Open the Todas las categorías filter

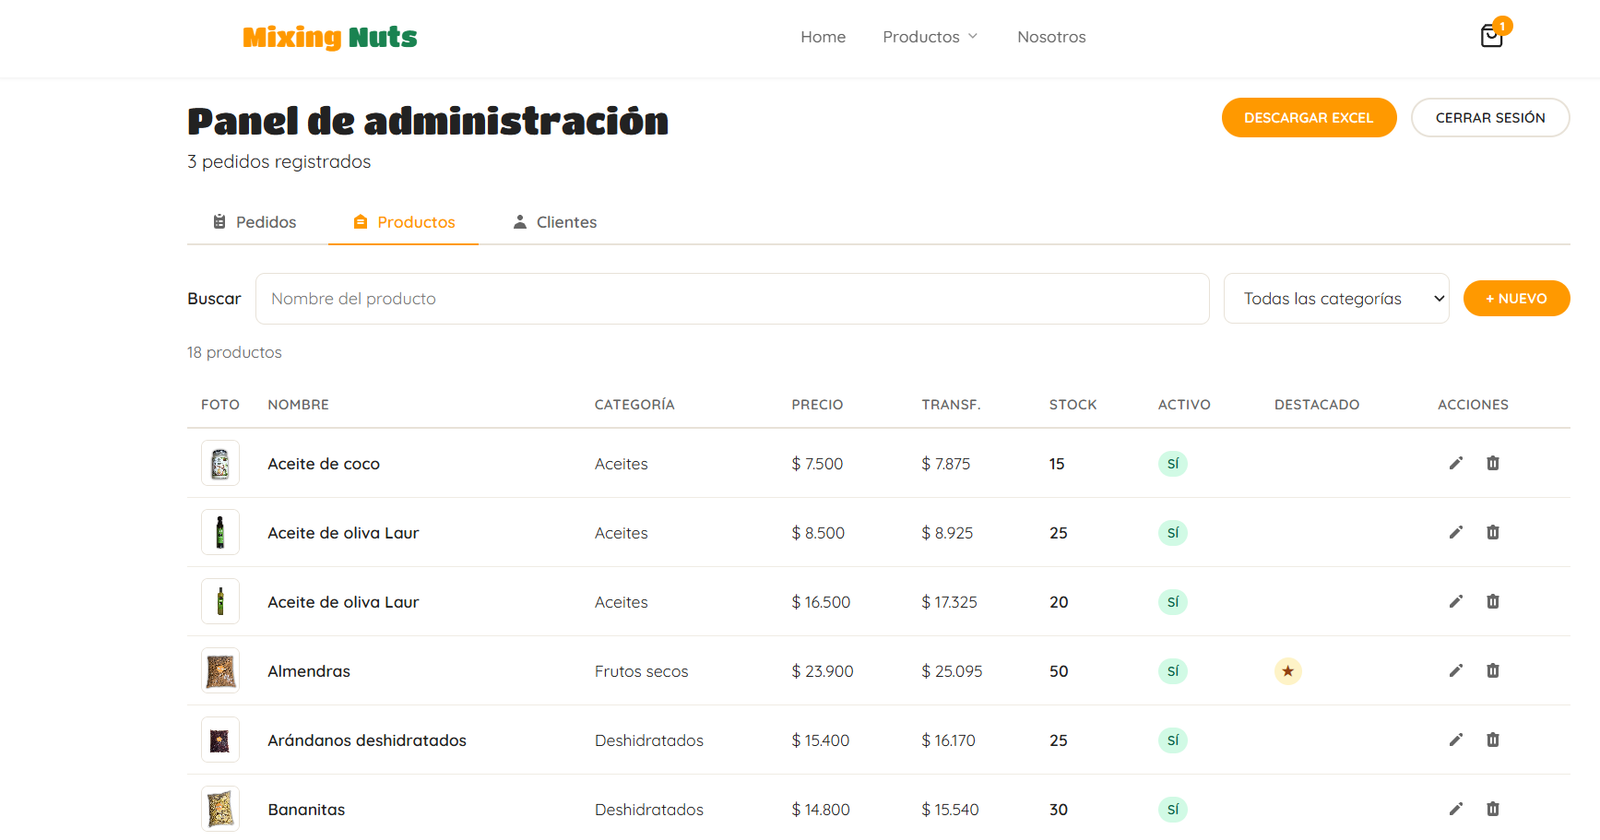point(1336,298)
